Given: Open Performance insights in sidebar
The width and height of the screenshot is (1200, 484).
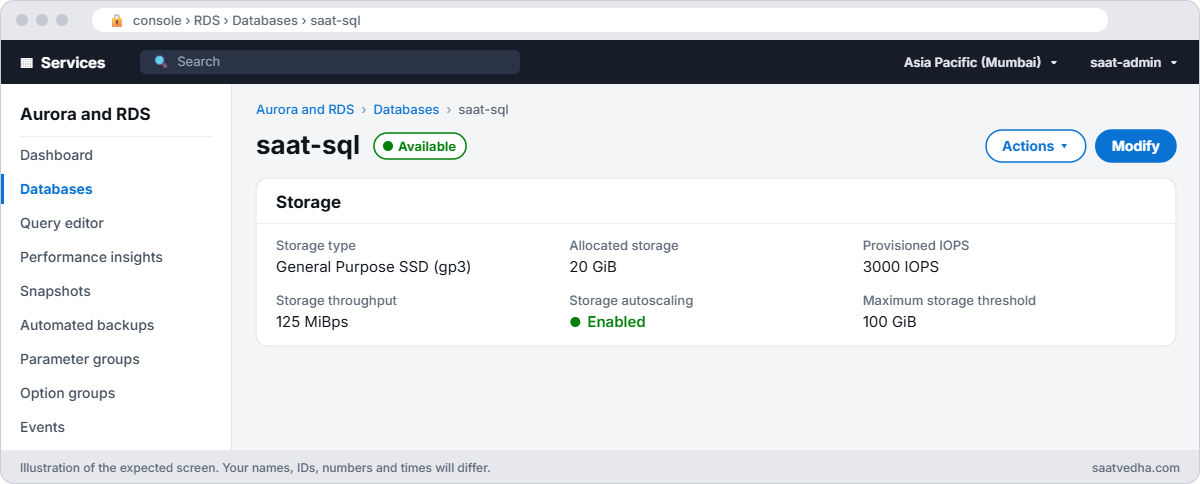Looking at the screenshot, I should tap(91, 257).
